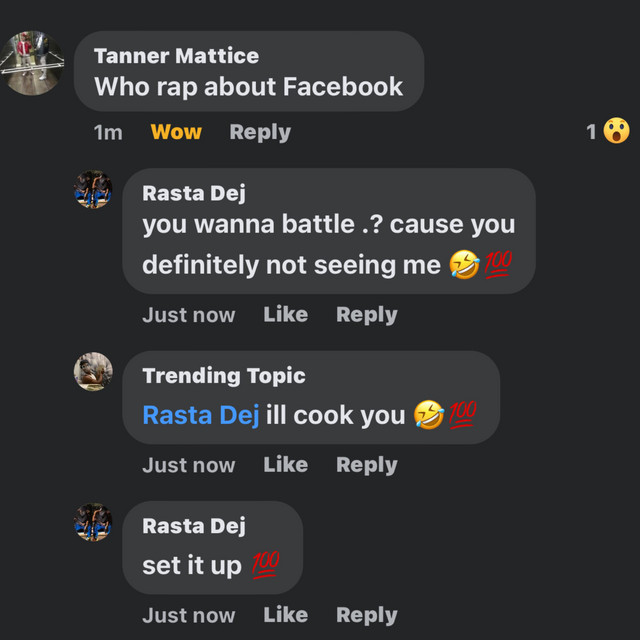Viewport: 640px width, 640px height.
Task: Click Rasta Dej name above 'set it up'
Action: 194,526
